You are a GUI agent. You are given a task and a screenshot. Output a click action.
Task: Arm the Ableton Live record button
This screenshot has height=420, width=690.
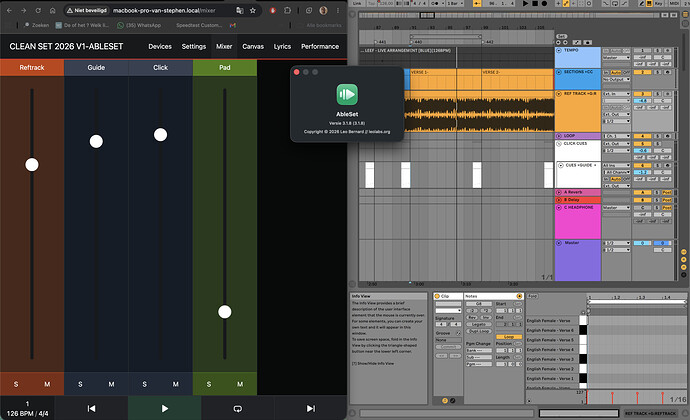[x=544, y=4]
